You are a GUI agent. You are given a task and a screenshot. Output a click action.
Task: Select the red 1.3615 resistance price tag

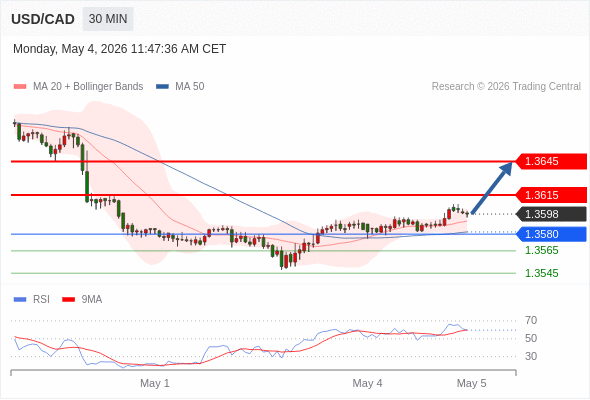[x=551, y=195]
